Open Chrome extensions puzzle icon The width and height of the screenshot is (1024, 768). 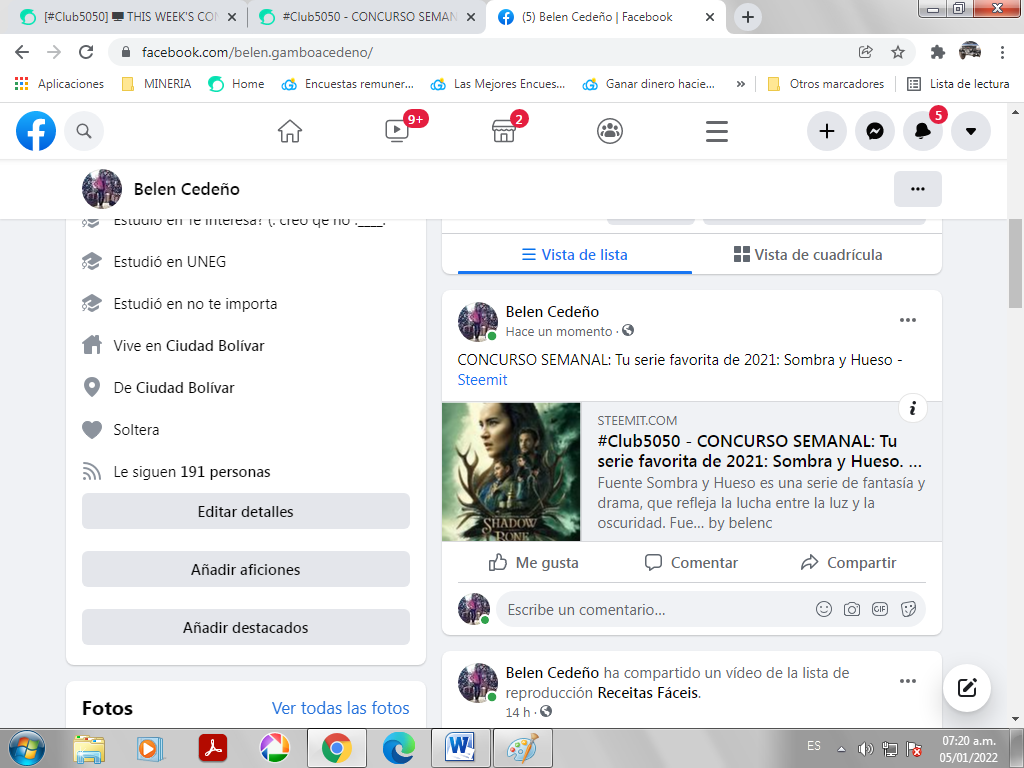tap(938, 52)
